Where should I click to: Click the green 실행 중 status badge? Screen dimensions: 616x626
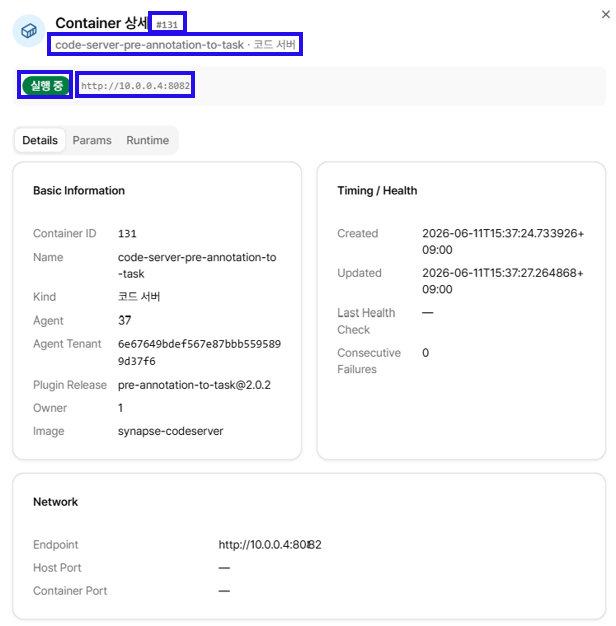pos(46,85)
